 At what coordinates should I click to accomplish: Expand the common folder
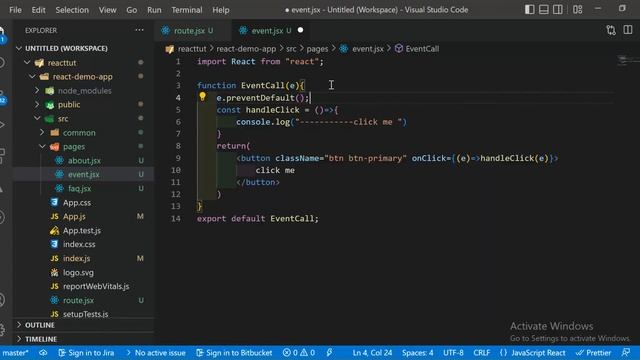click(78, 133)
